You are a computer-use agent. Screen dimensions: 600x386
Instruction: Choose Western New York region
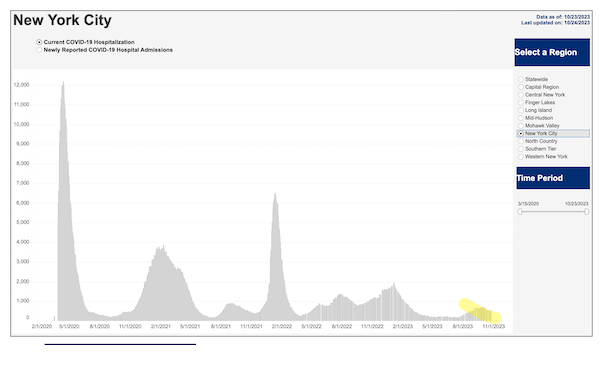tap(521, 156)
